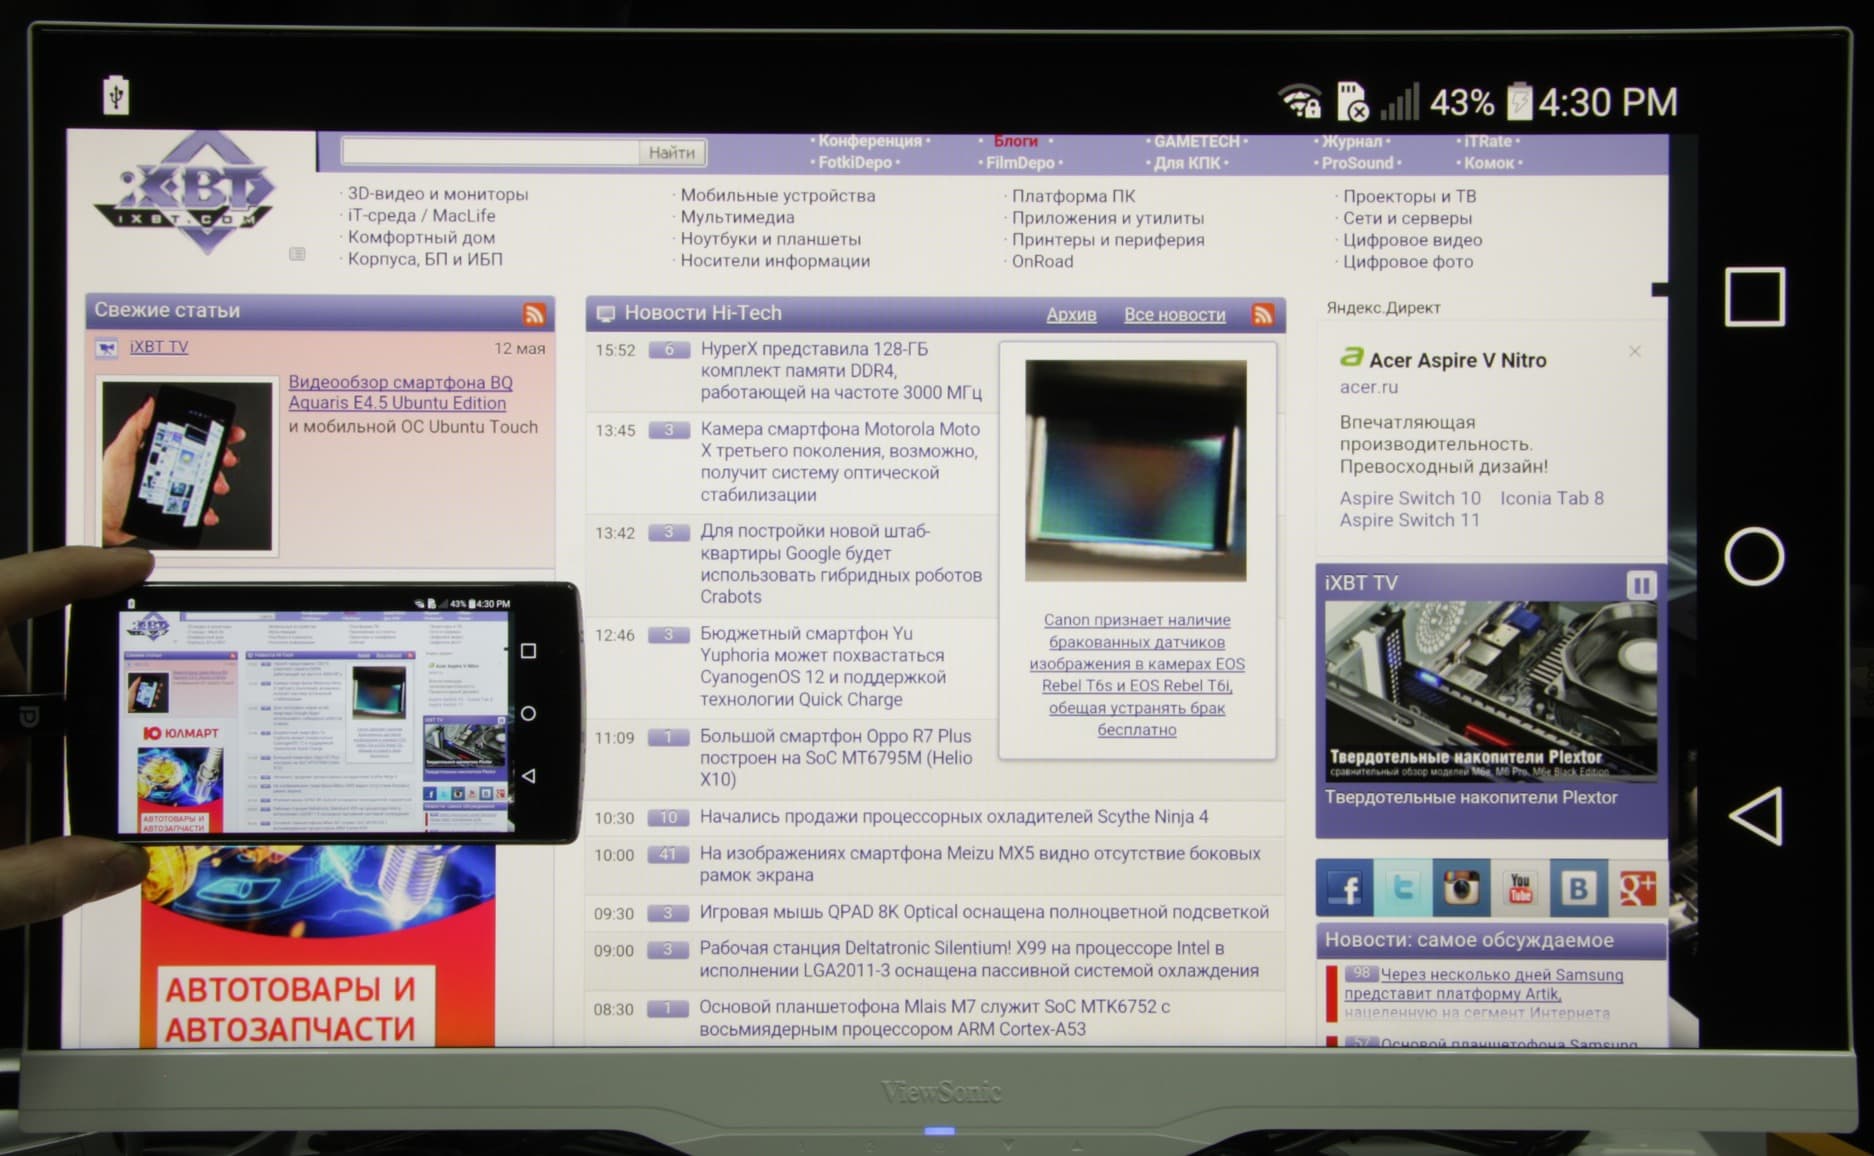Open the iTRate top menu link
This screenshot has width=1874, height=1156.
click(x=1488, y=141)
